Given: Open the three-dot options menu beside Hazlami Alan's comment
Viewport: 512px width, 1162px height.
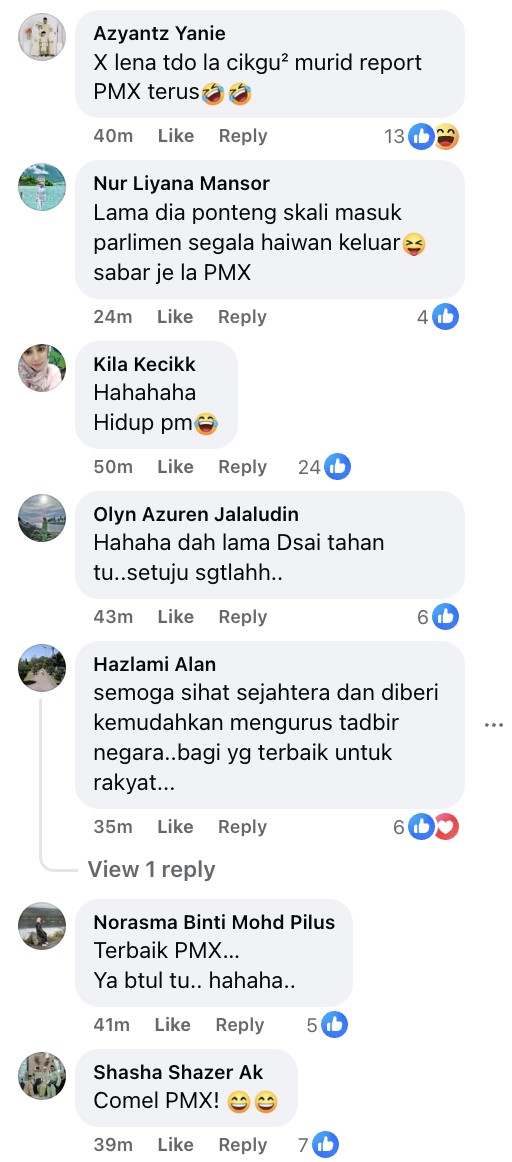Looking at the screenshot, I should pos(493,725).
